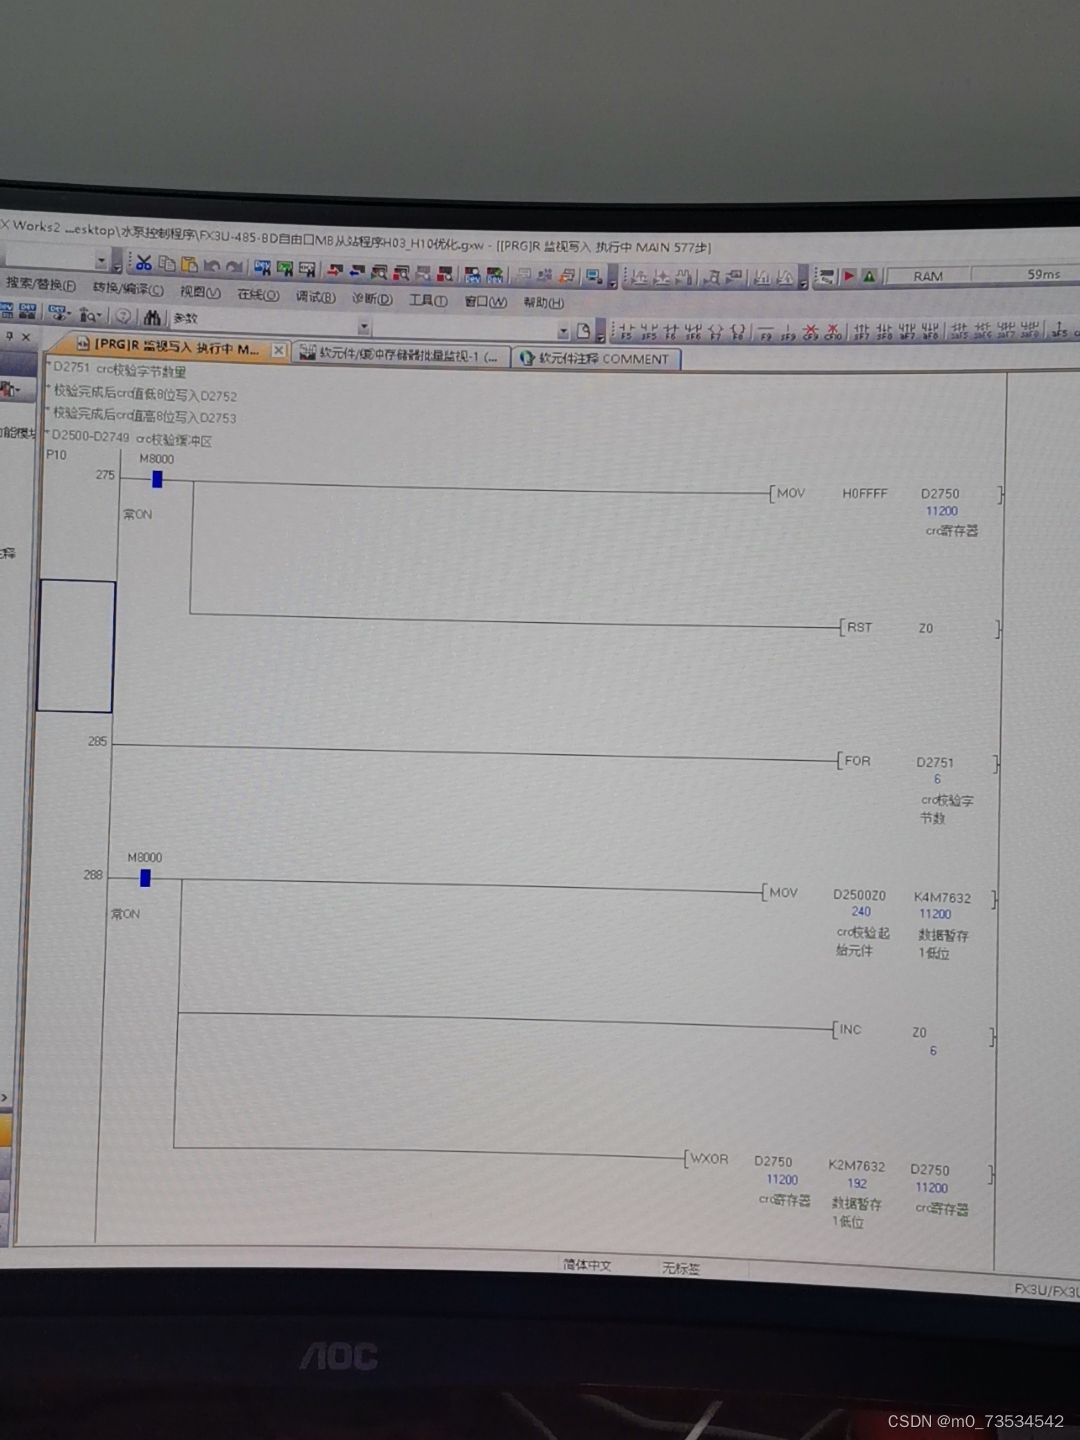Open the 搜索/替换(F) menu
Screen dimensions: 1080x1440
[x=41, y=285]
